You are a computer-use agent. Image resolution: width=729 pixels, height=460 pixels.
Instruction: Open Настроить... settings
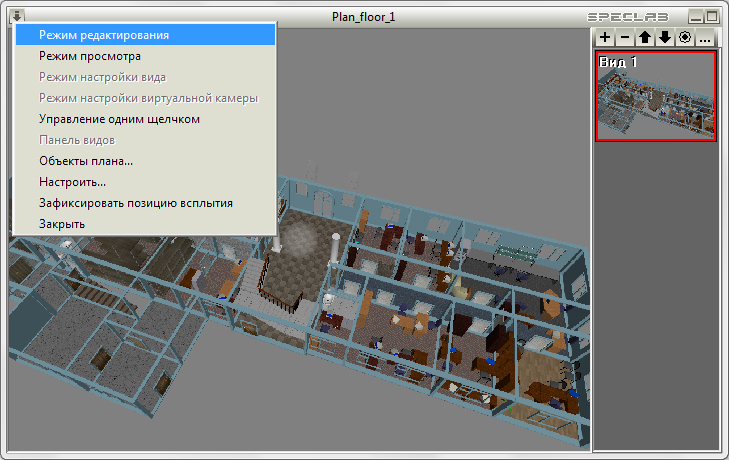pyautogui.click(x=146, y=182)
